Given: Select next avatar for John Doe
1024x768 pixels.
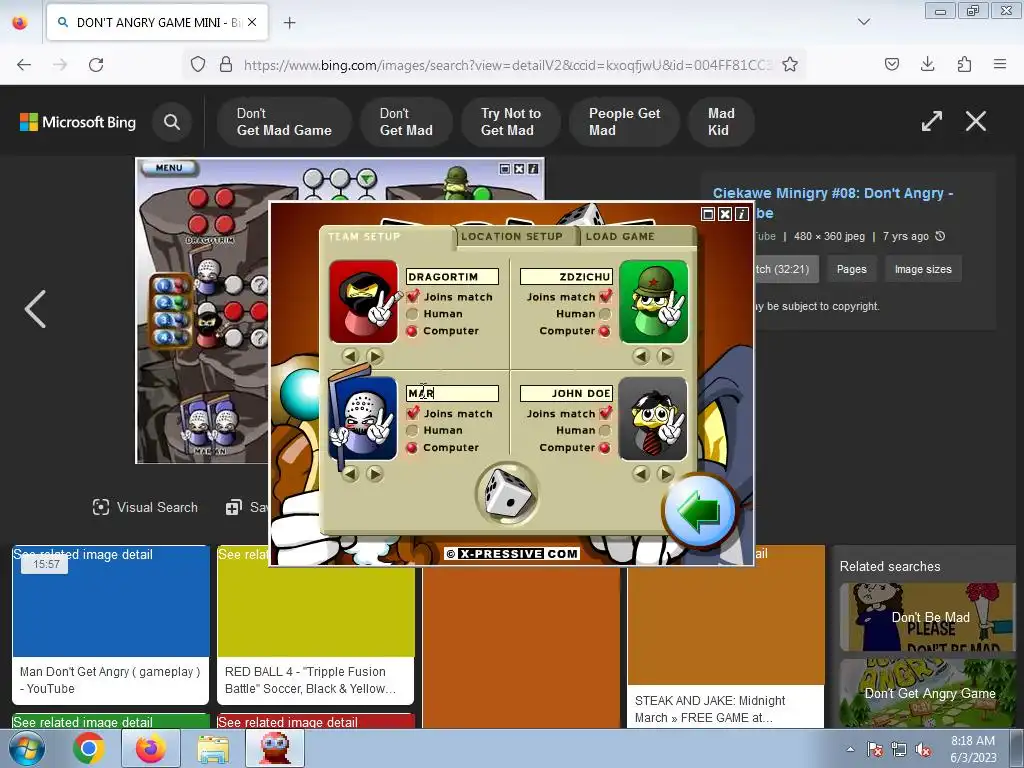Looking at the screenshot, I should point(665,473).
